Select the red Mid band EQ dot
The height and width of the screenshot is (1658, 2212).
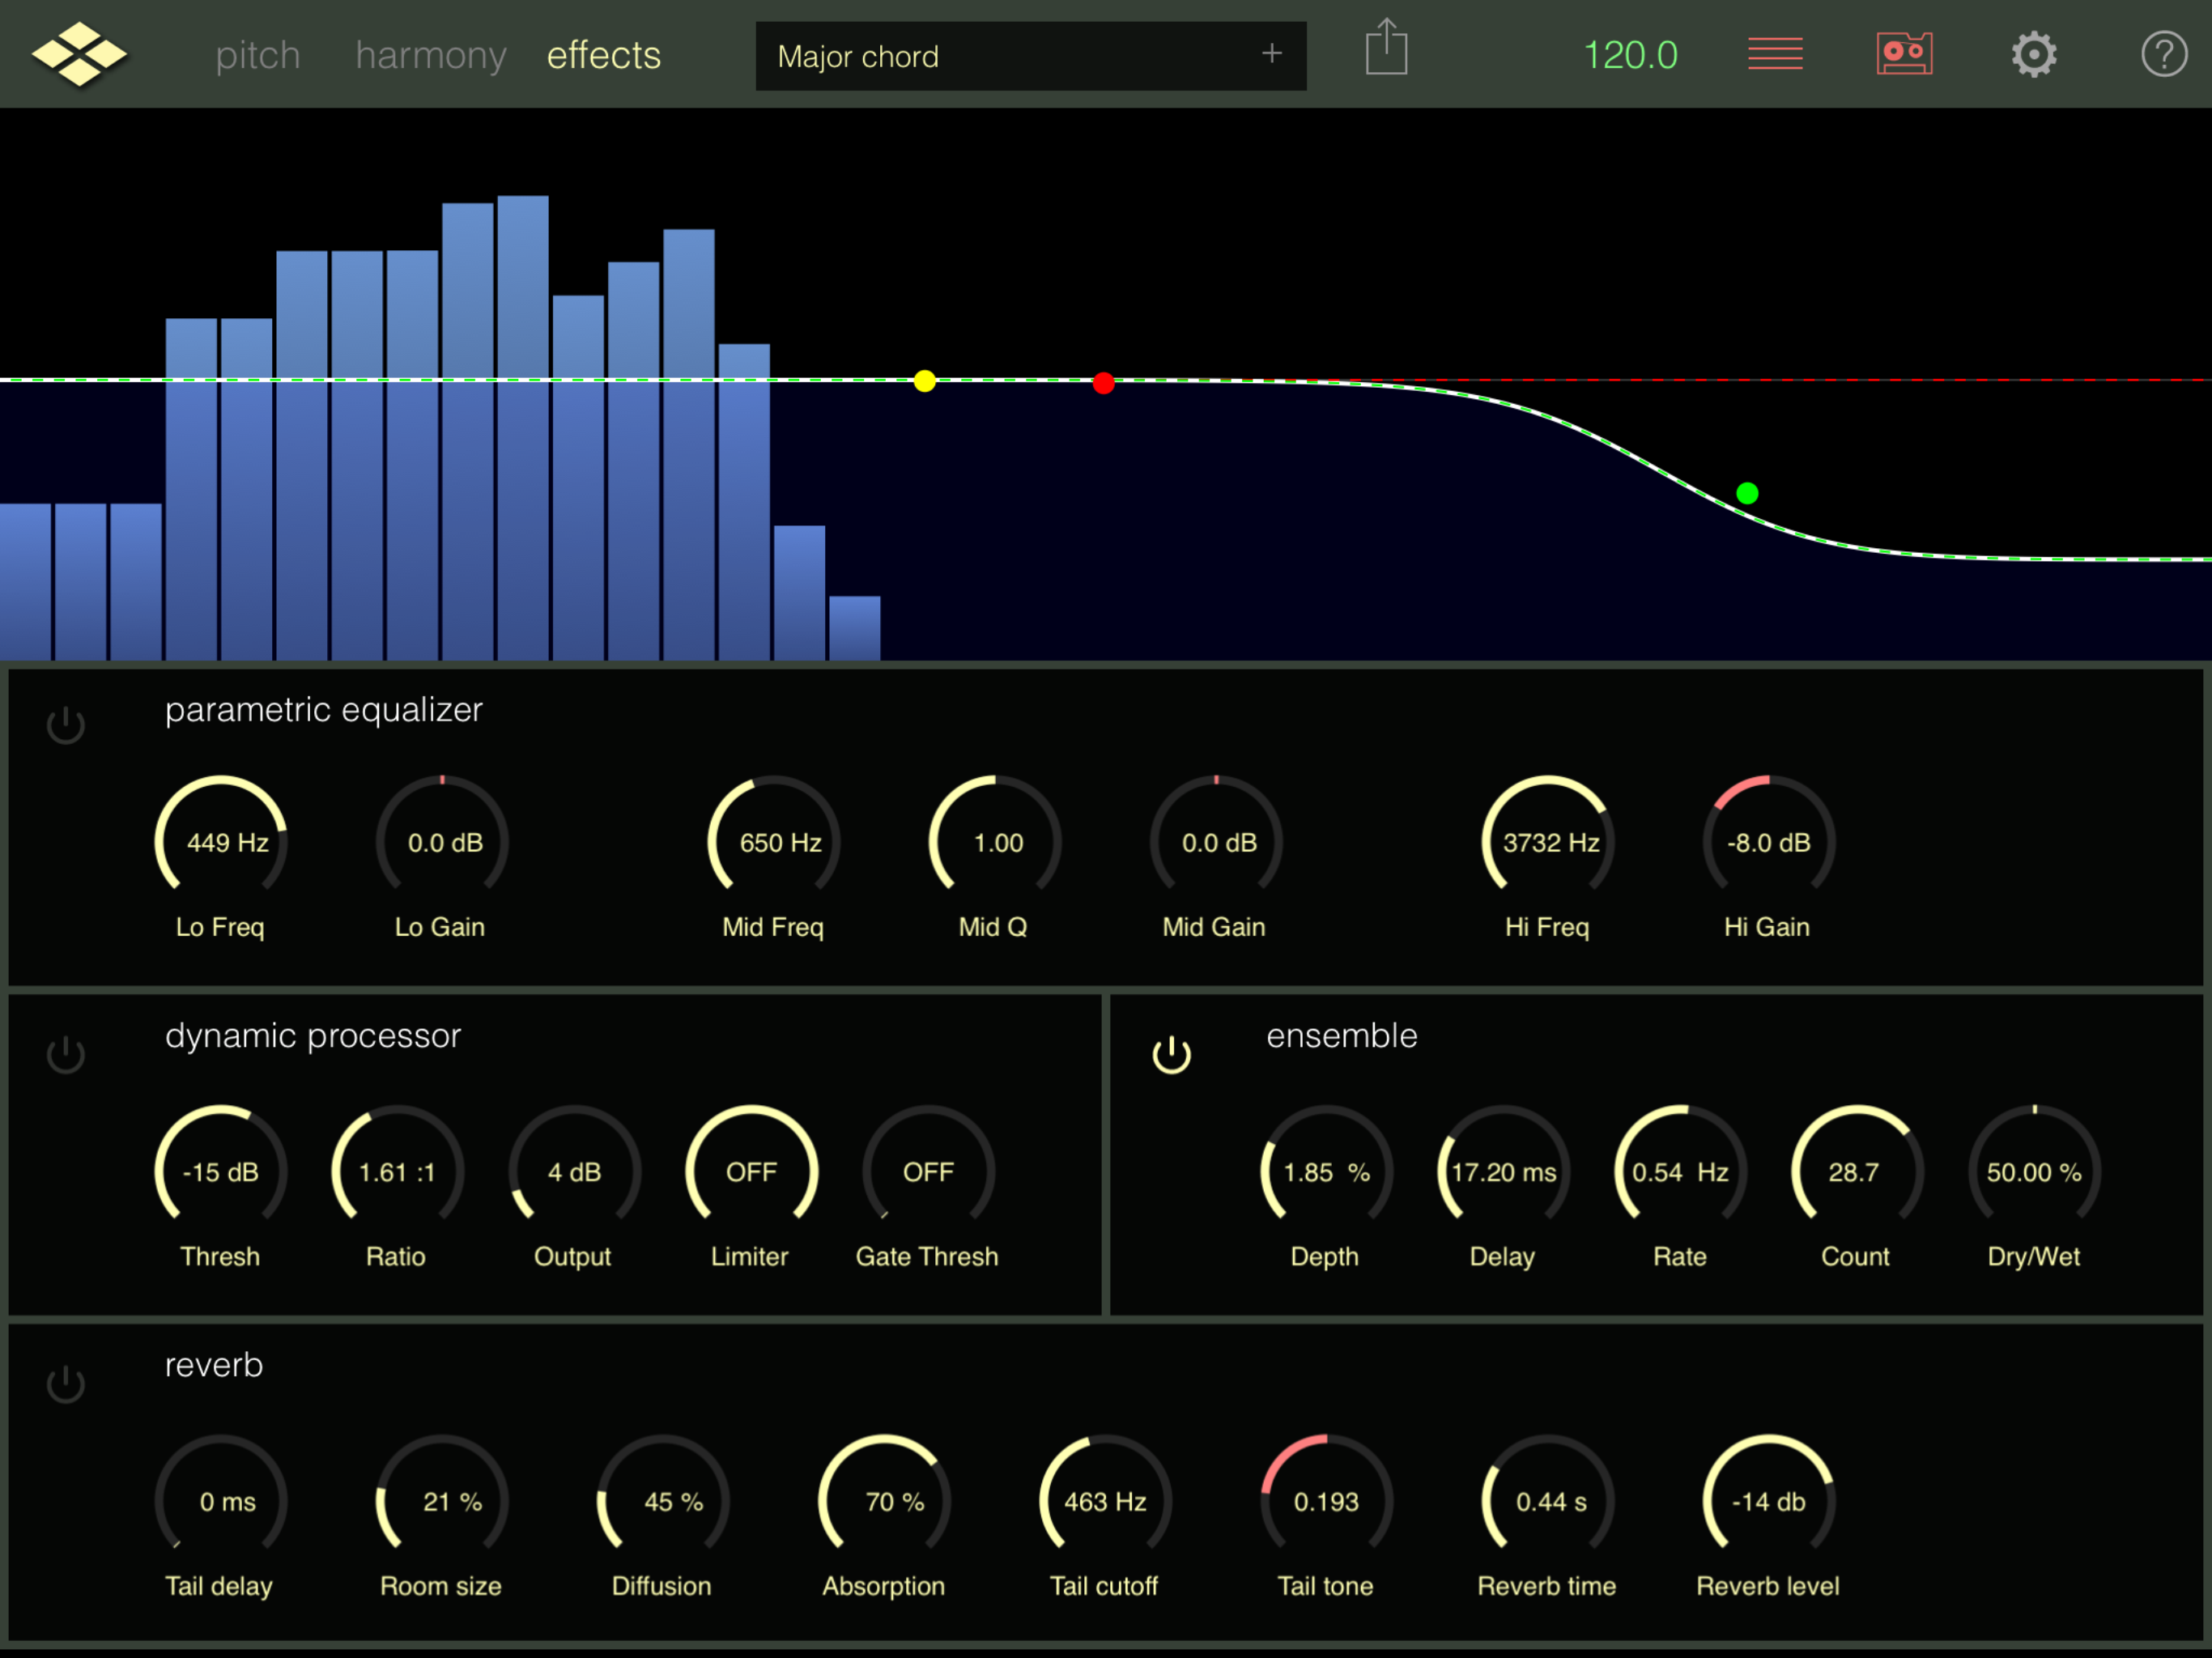pyautogui.click(x=1103, y=383)
